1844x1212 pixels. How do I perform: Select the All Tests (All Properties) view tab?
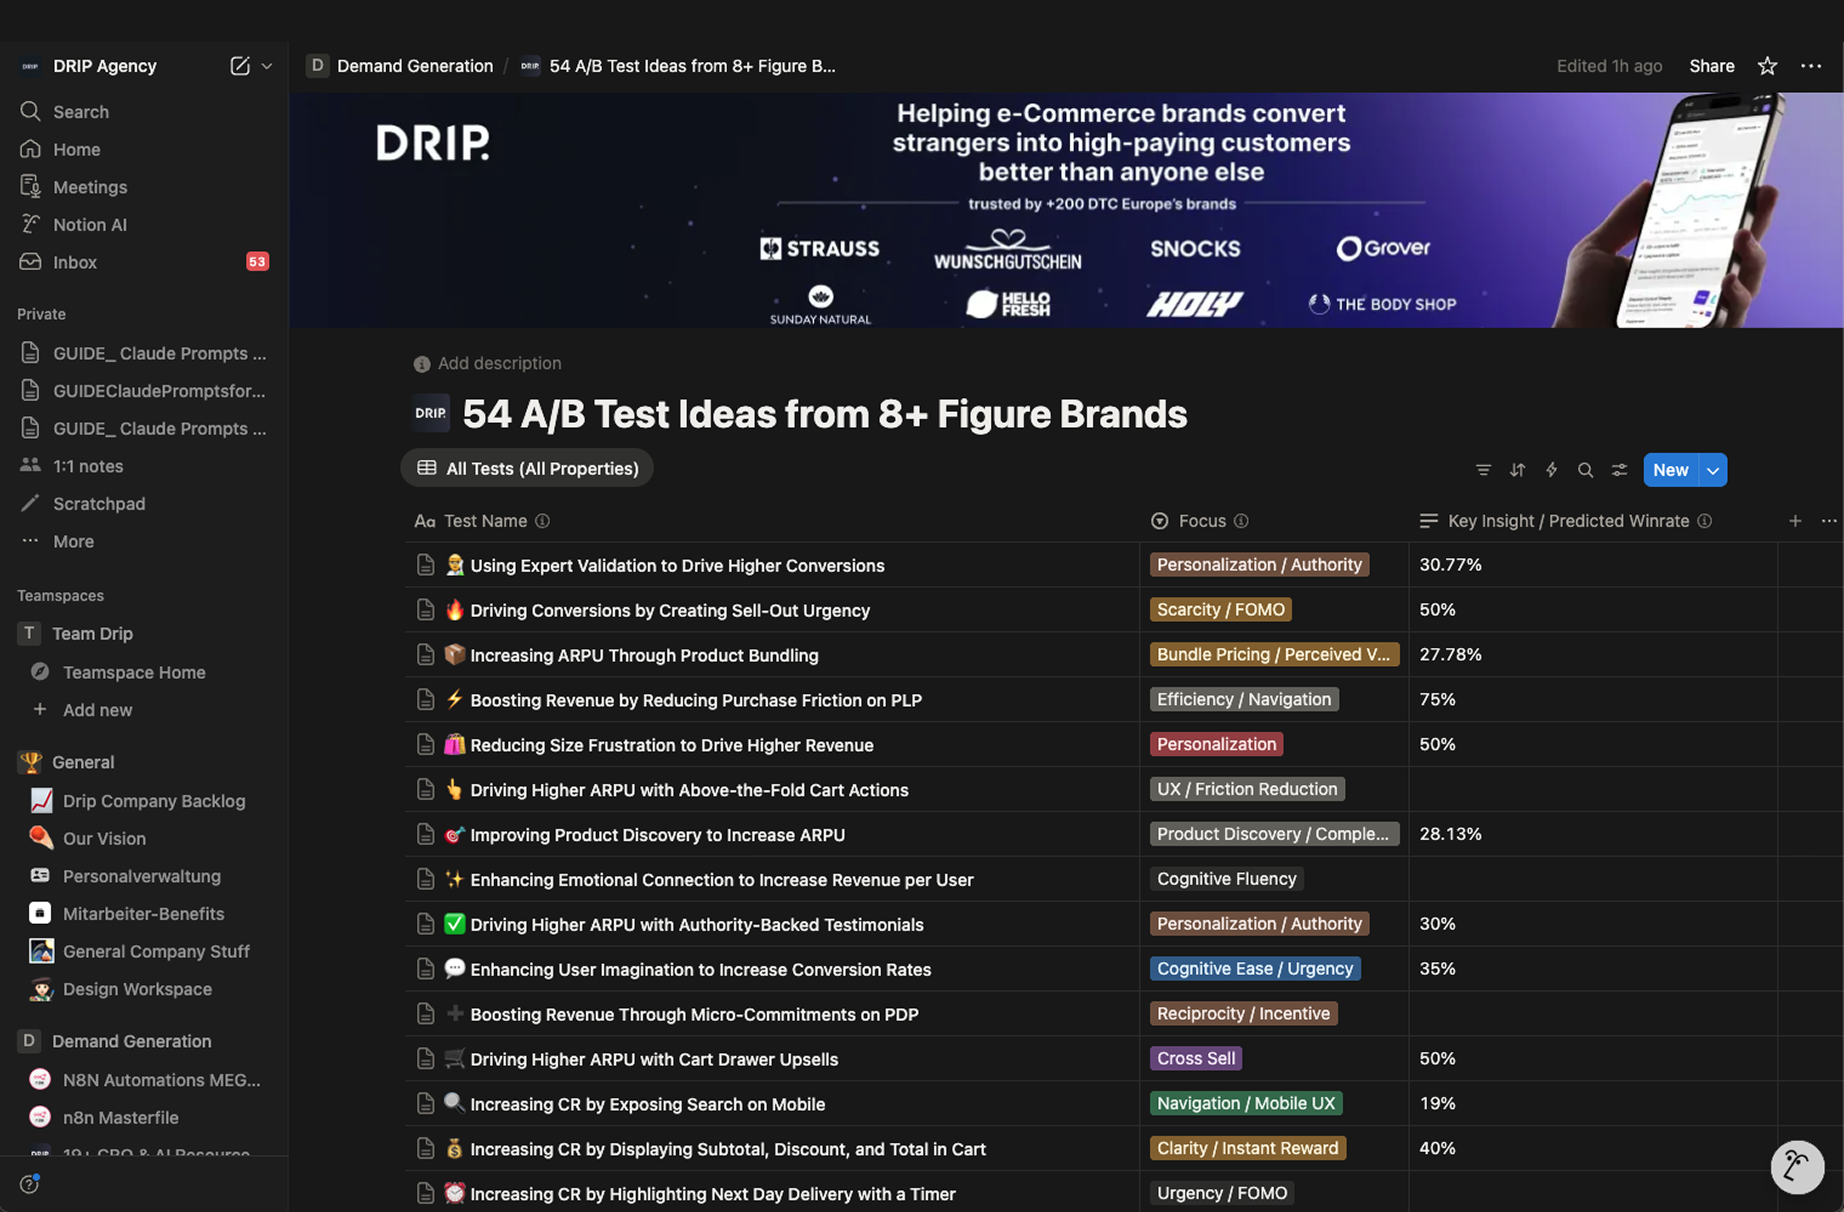point(527,468)
